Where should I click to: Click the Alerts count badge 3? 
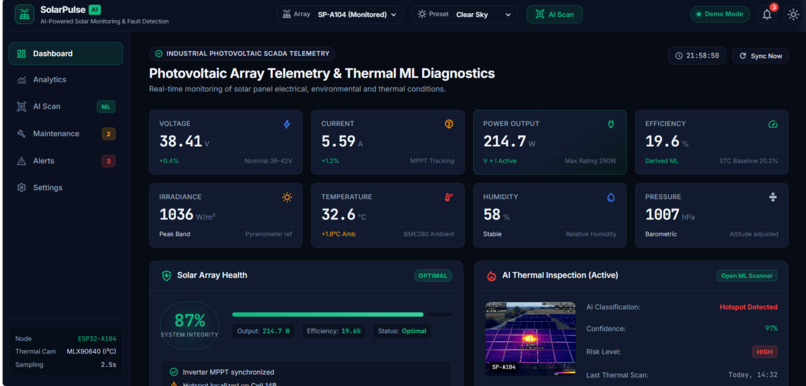108,161
